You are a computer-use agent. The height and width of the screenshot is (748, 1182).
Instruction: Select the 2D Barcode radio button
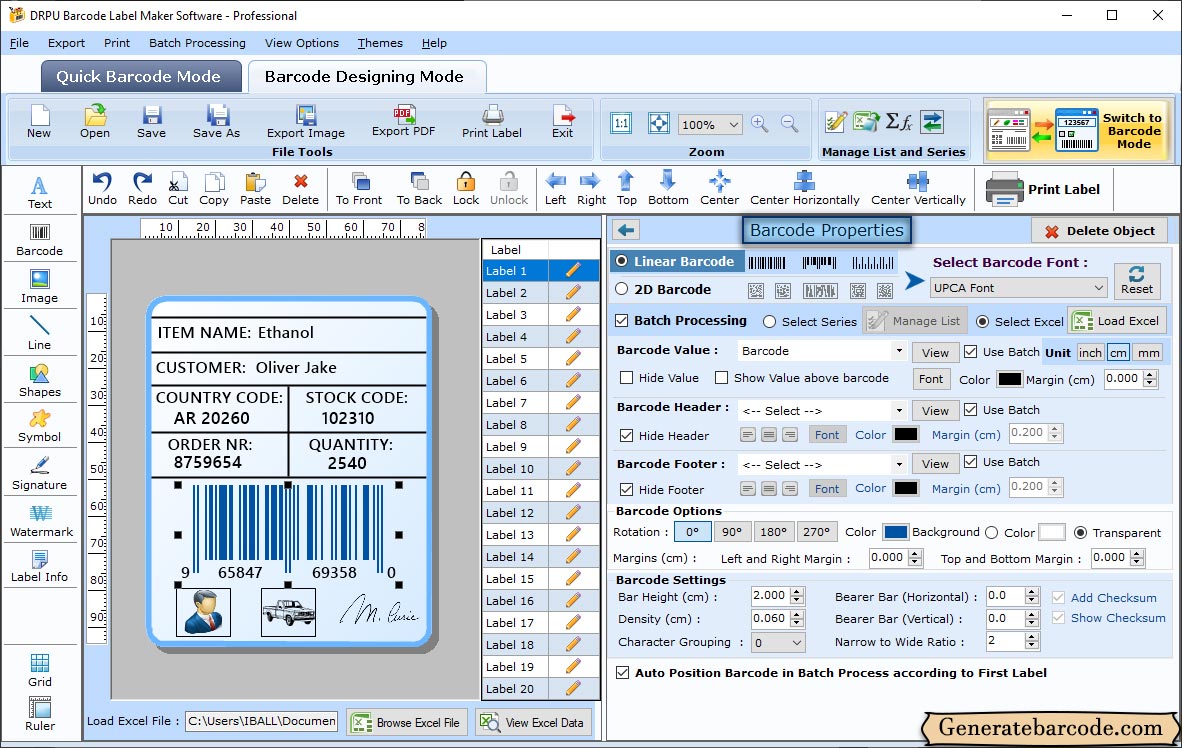[621, 289]
